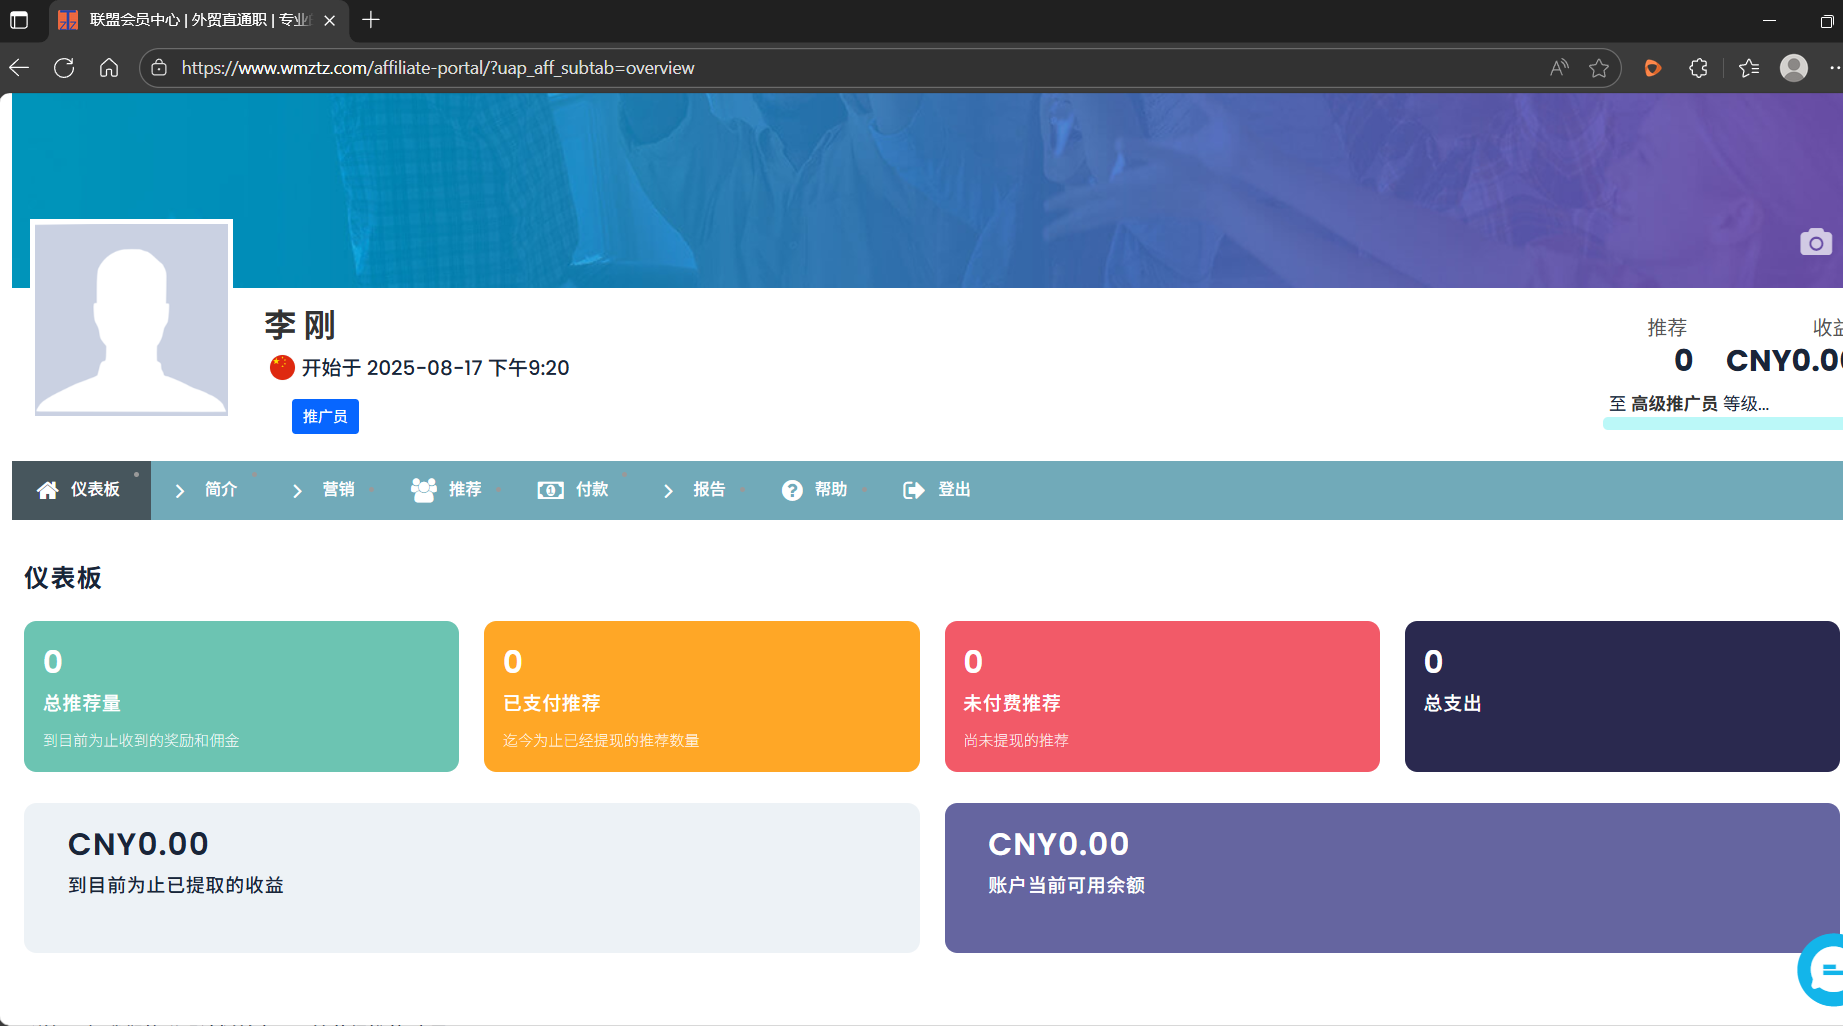Click the browser refresh icon

click(x=64, y=68)
